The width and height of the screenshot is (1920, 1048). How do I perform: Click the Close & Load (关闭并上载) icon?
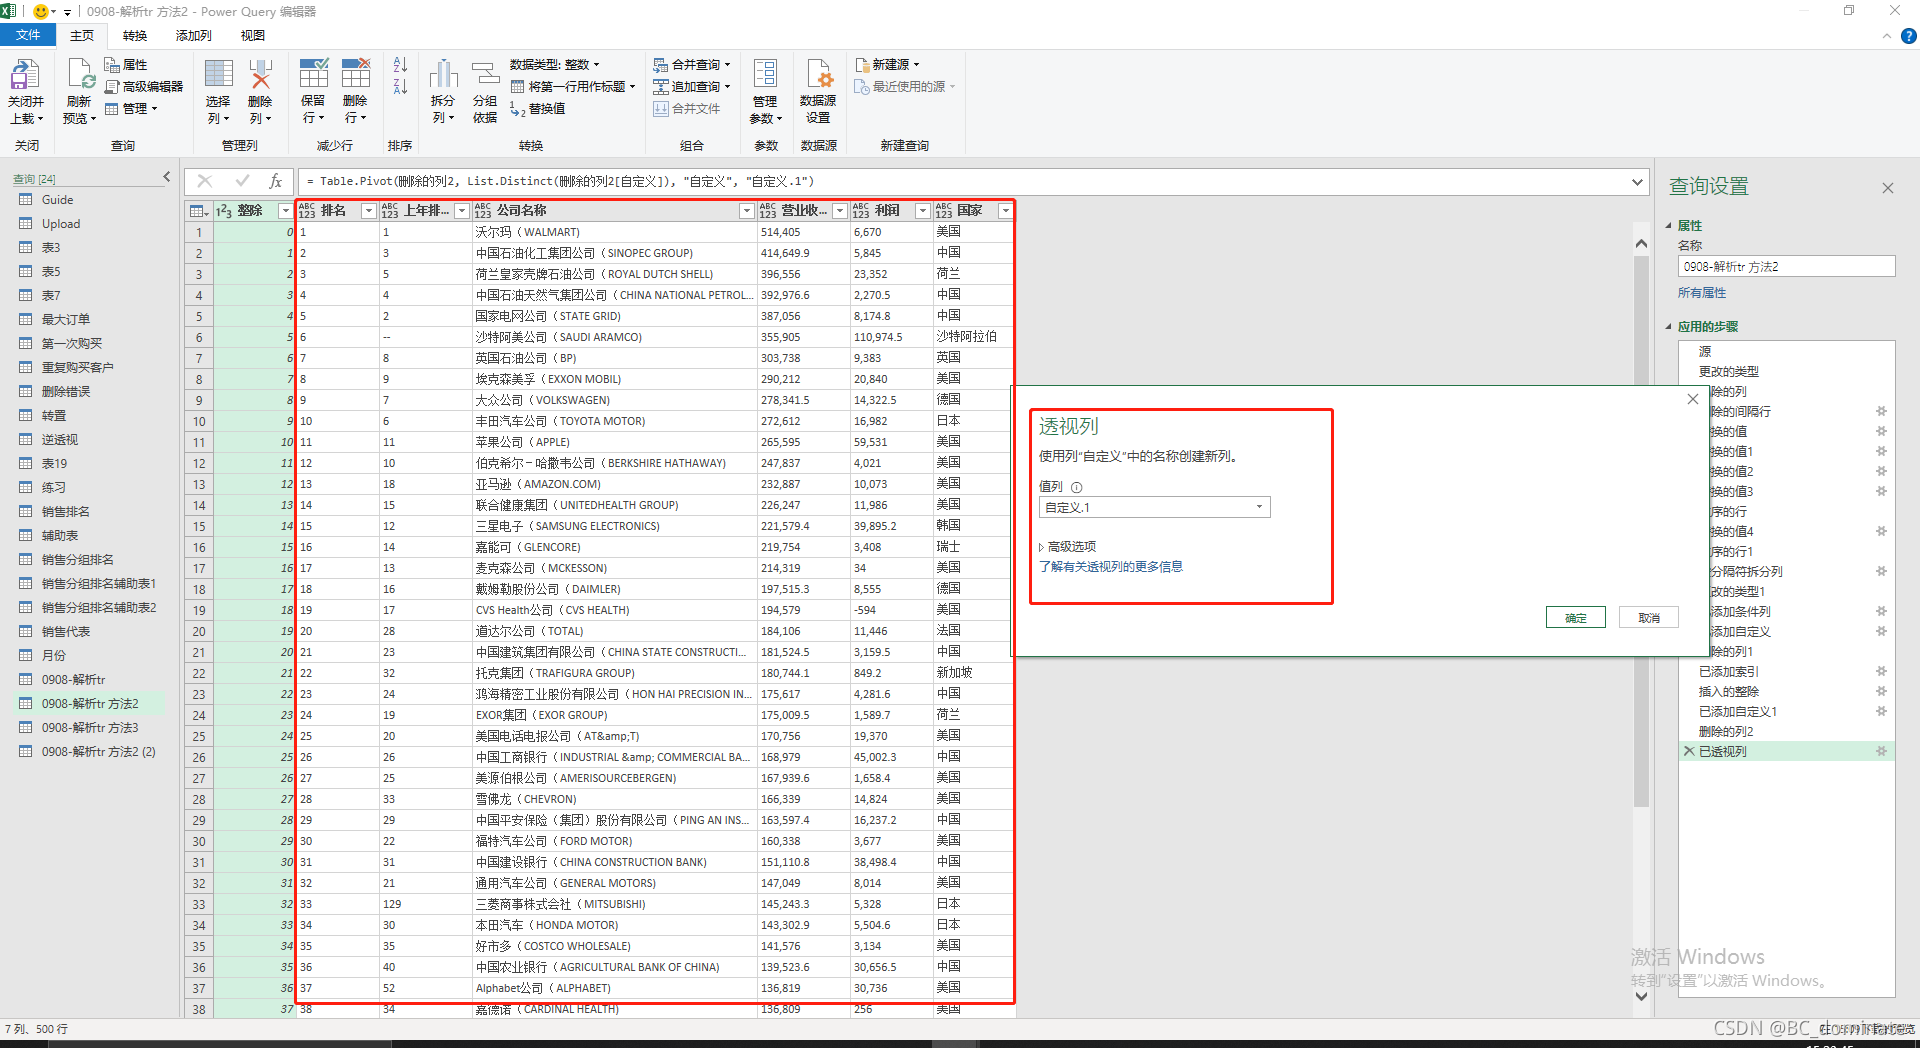point(25,75)
